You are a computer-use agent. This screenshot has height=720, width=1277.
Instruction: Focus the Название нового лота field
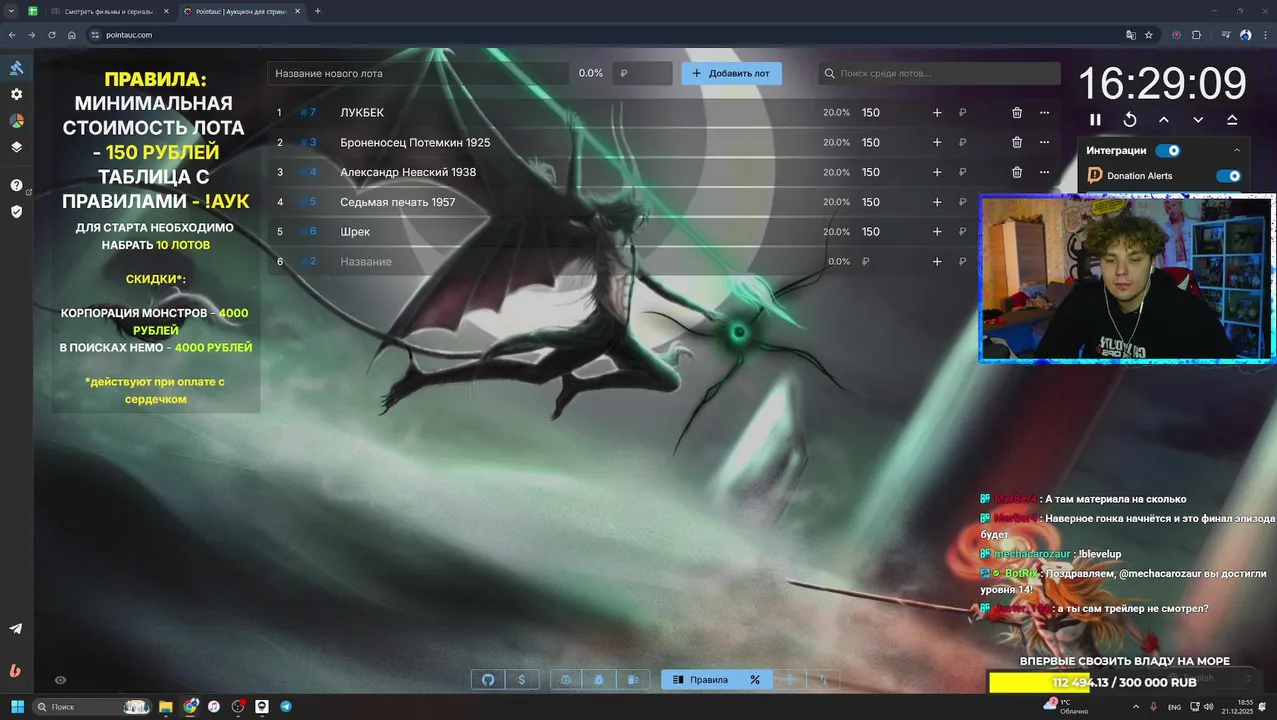pyautogui.click(x=420, y=73)
